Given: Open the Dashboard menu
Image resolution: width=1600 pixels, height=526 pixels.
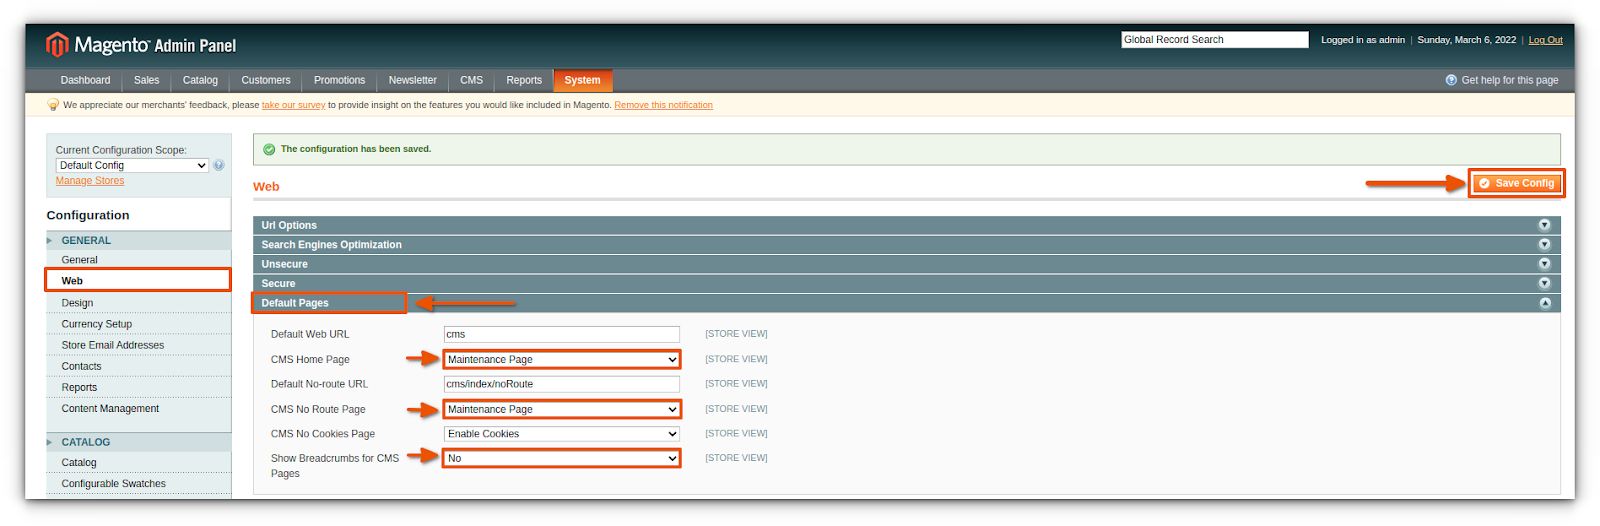Looking at the screenshot, I should click(x=85, y=80).
